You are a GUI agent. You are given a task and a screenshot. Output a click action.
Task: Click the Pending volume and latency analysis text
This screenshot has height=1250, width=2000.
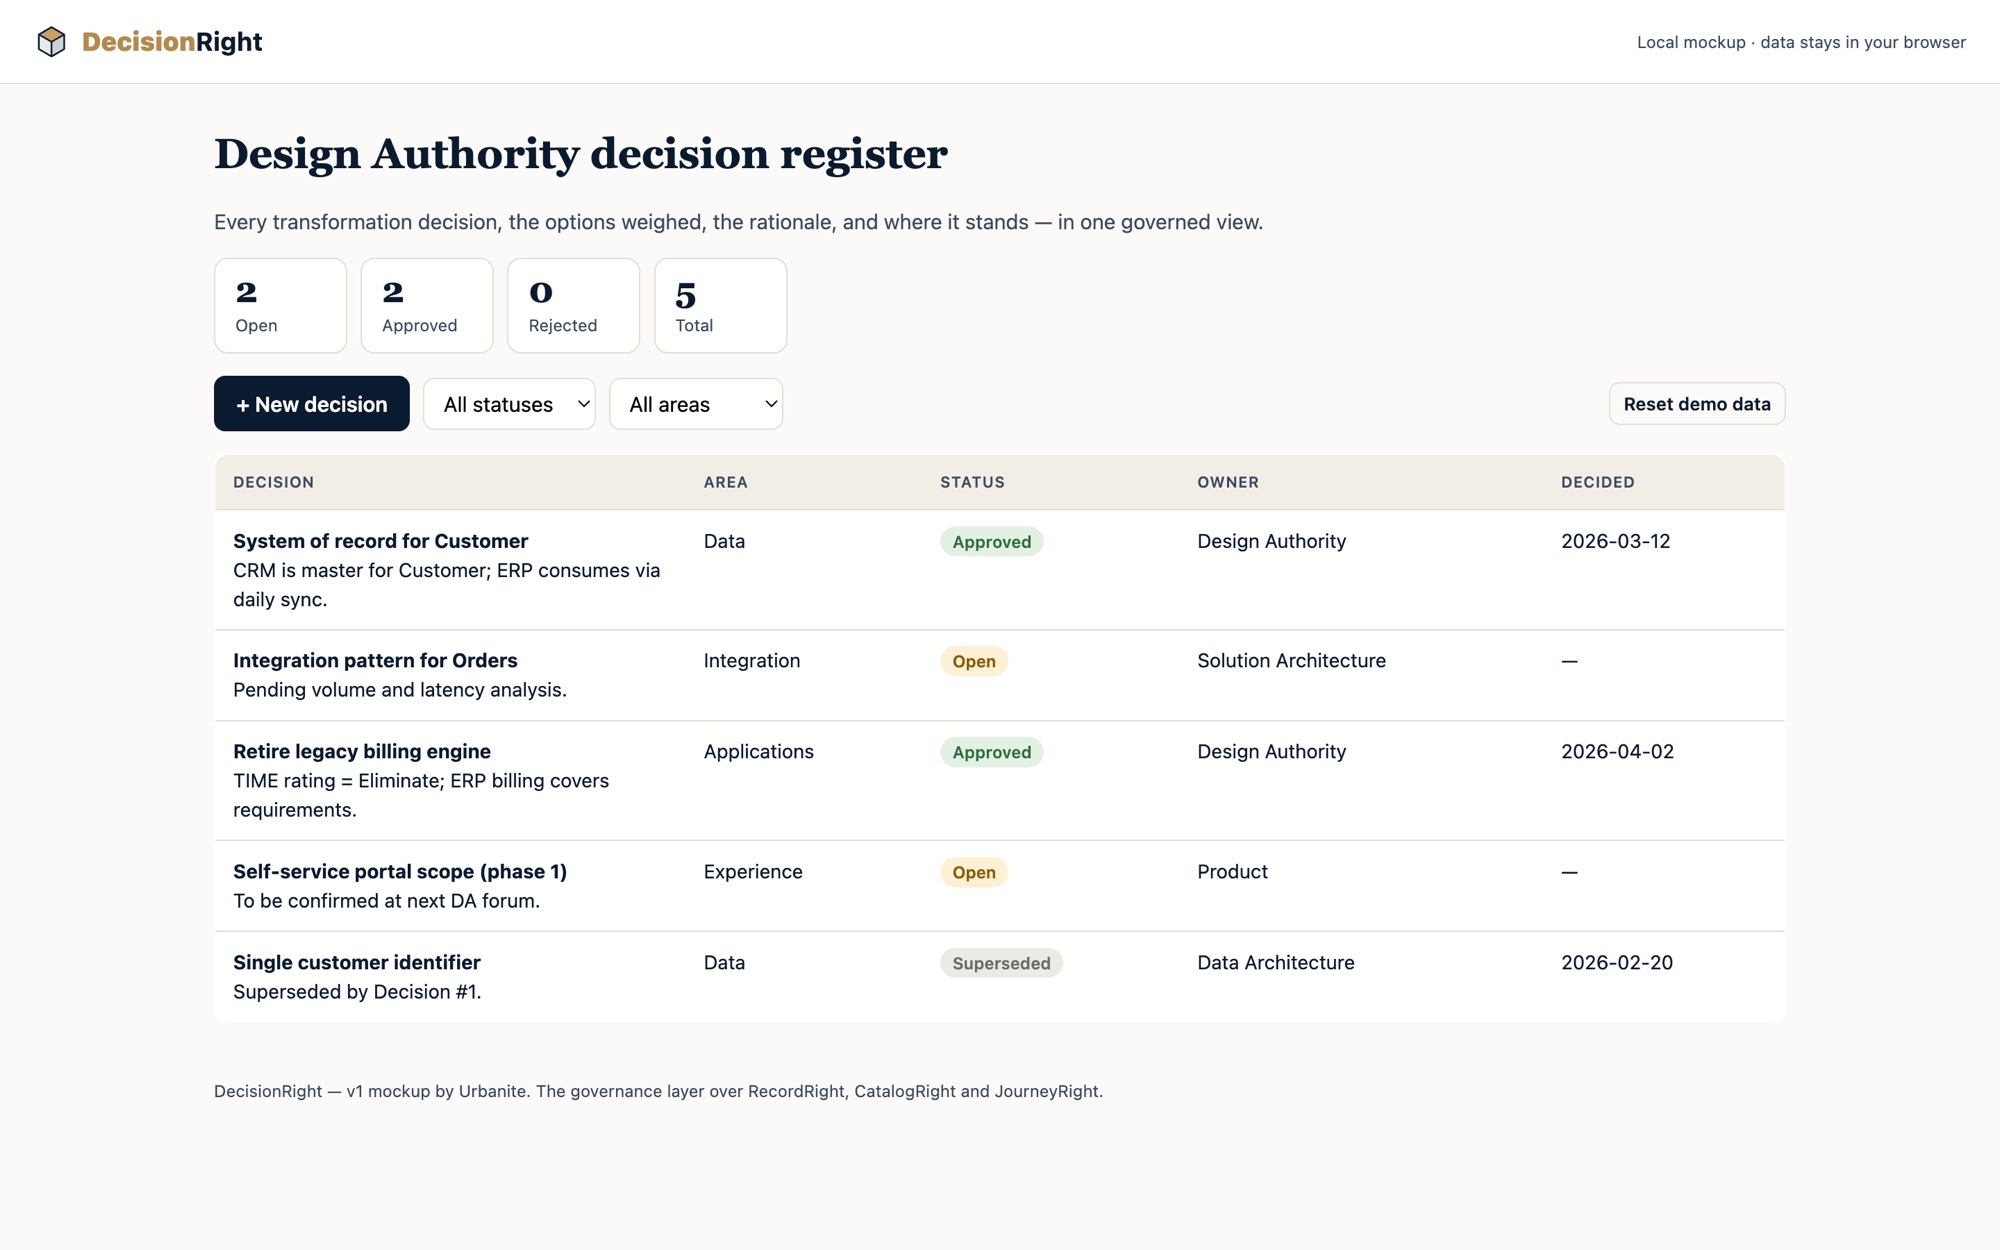click(x=400, y=690)
